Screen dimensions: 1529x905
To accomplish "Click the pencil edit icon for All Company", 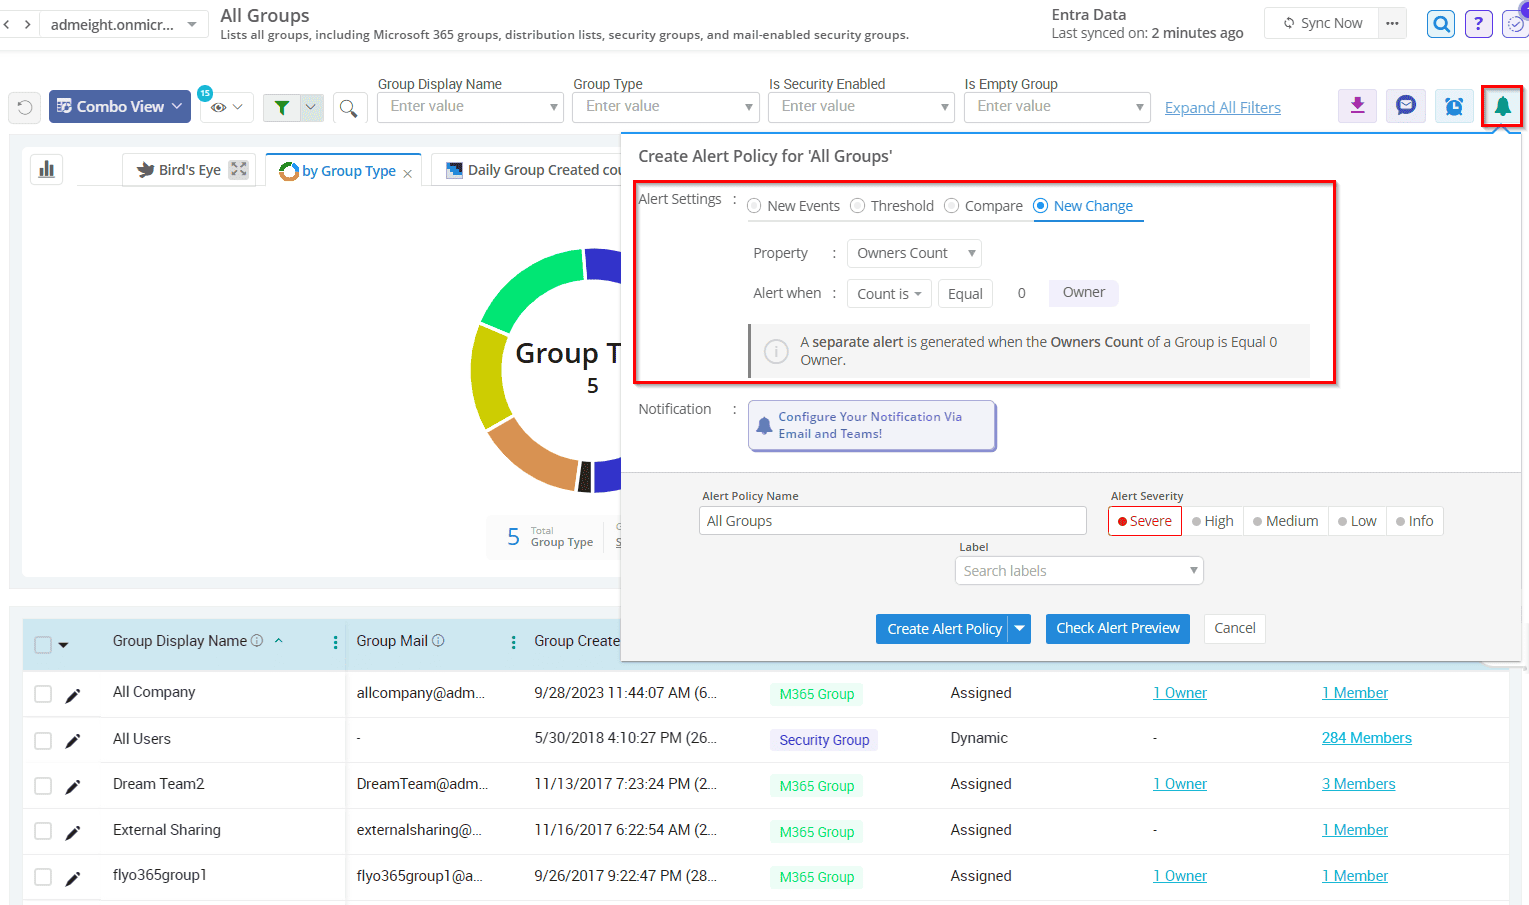I will (73, 695).
